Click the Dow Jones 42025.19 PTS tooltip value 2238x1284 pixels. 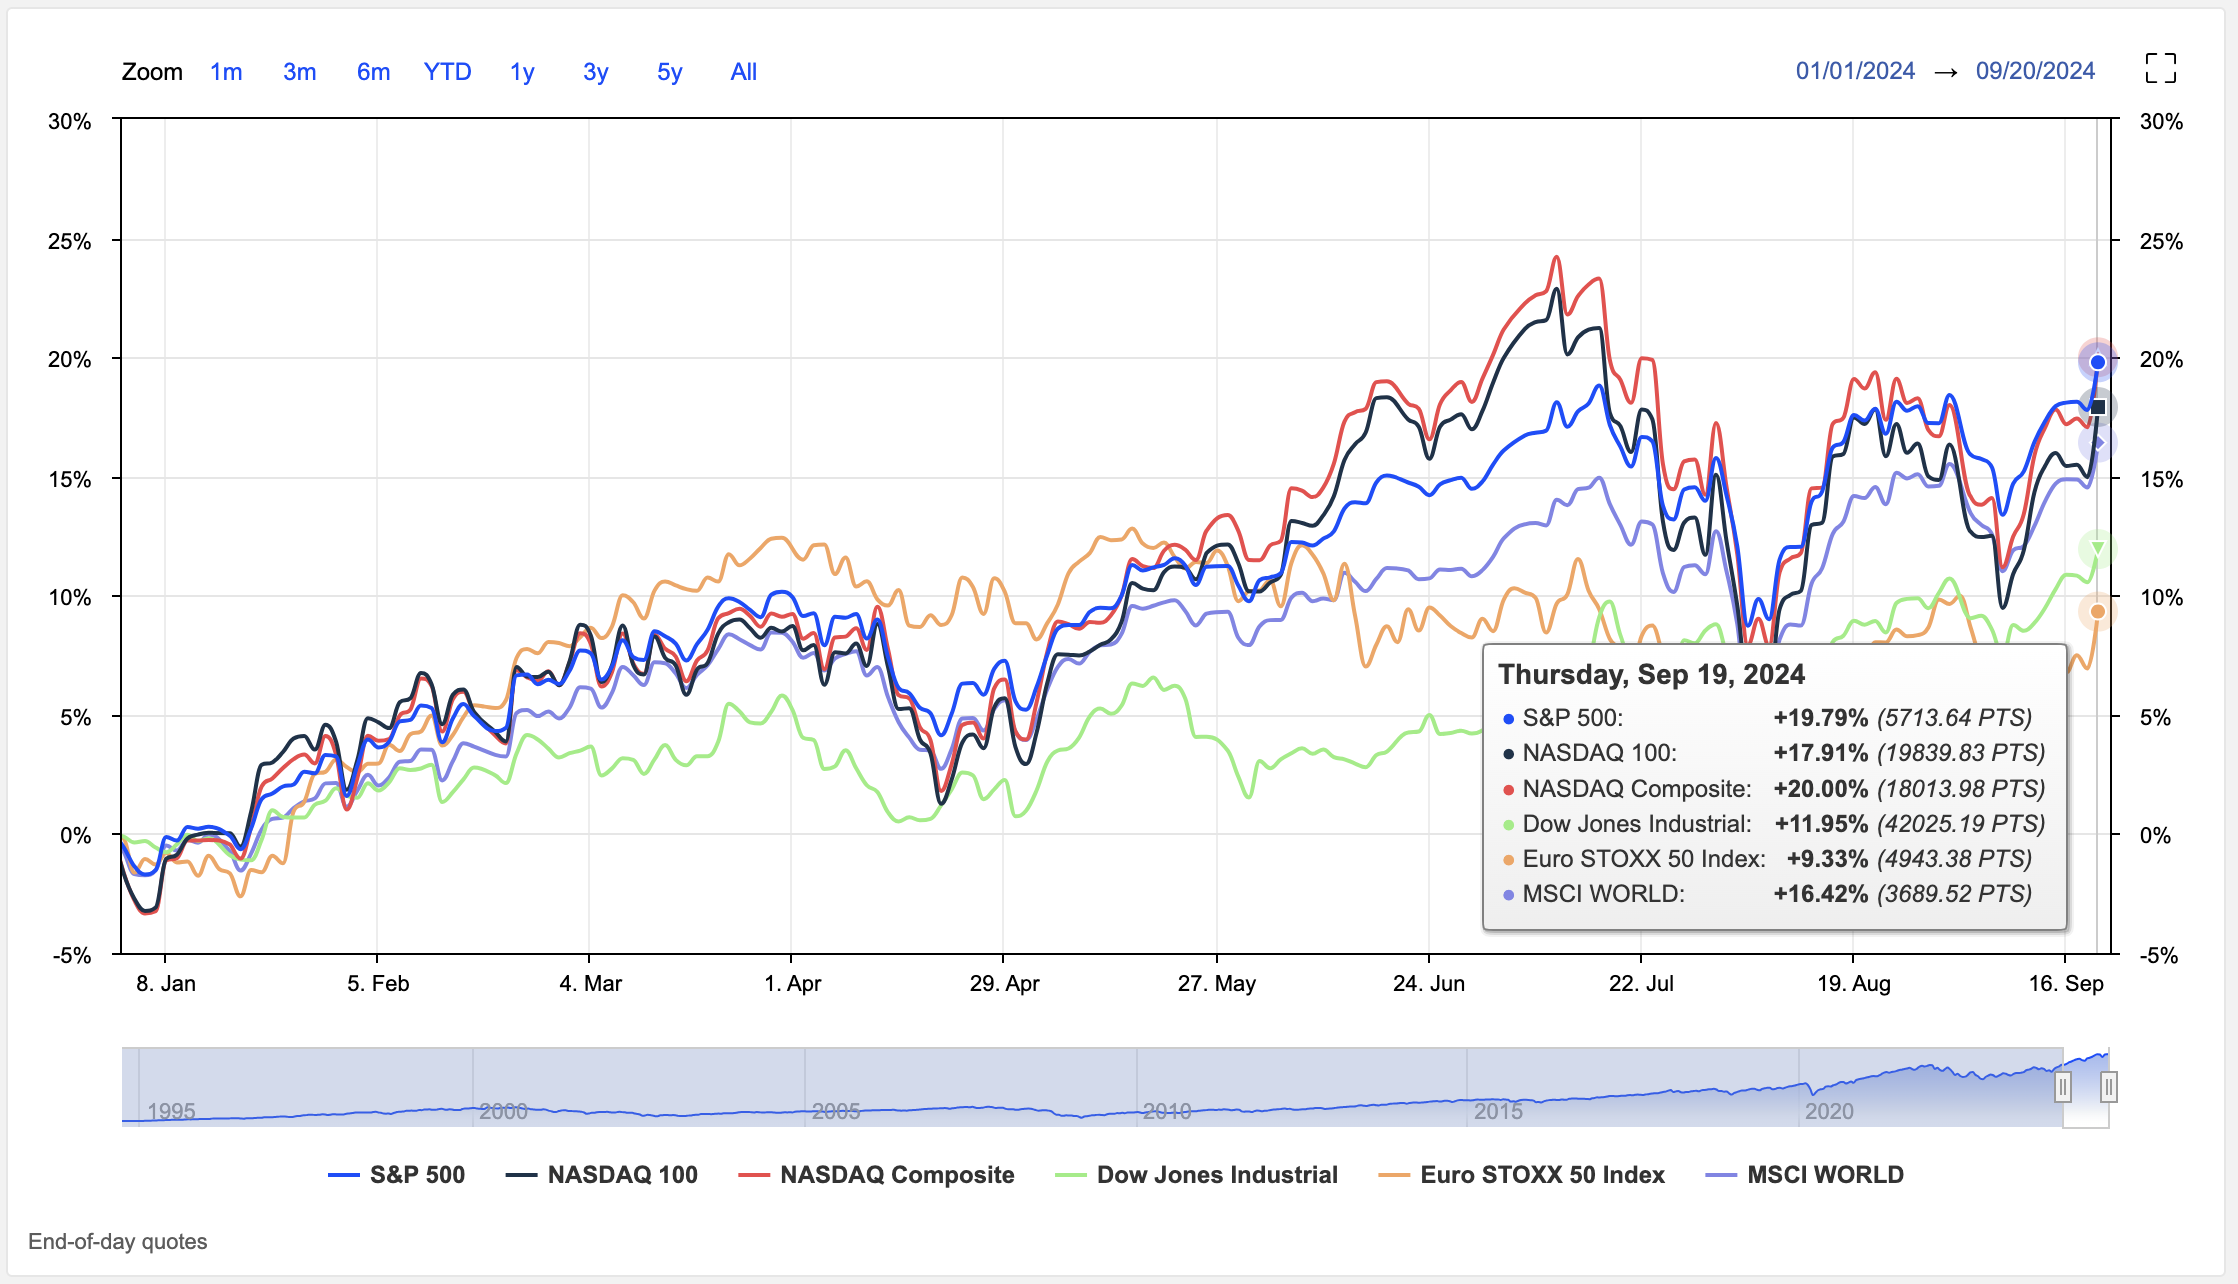pos(1960,824)
